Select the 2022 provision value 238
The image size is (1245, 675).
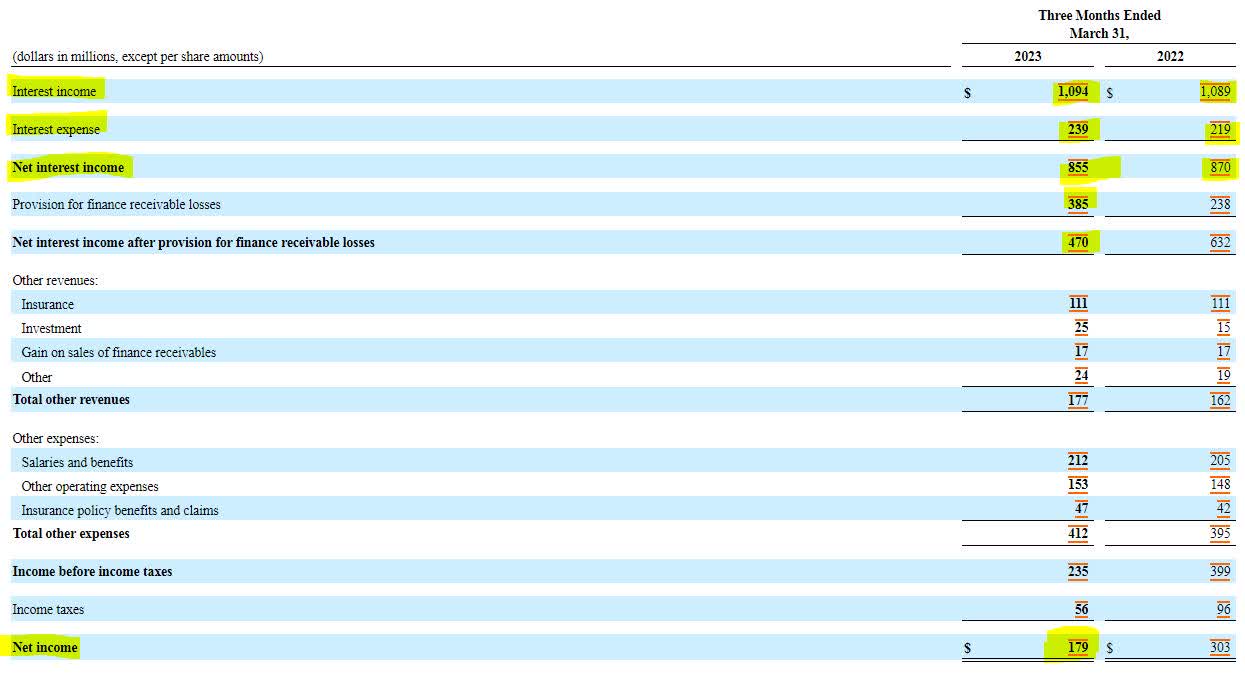tap(1220, 204)
